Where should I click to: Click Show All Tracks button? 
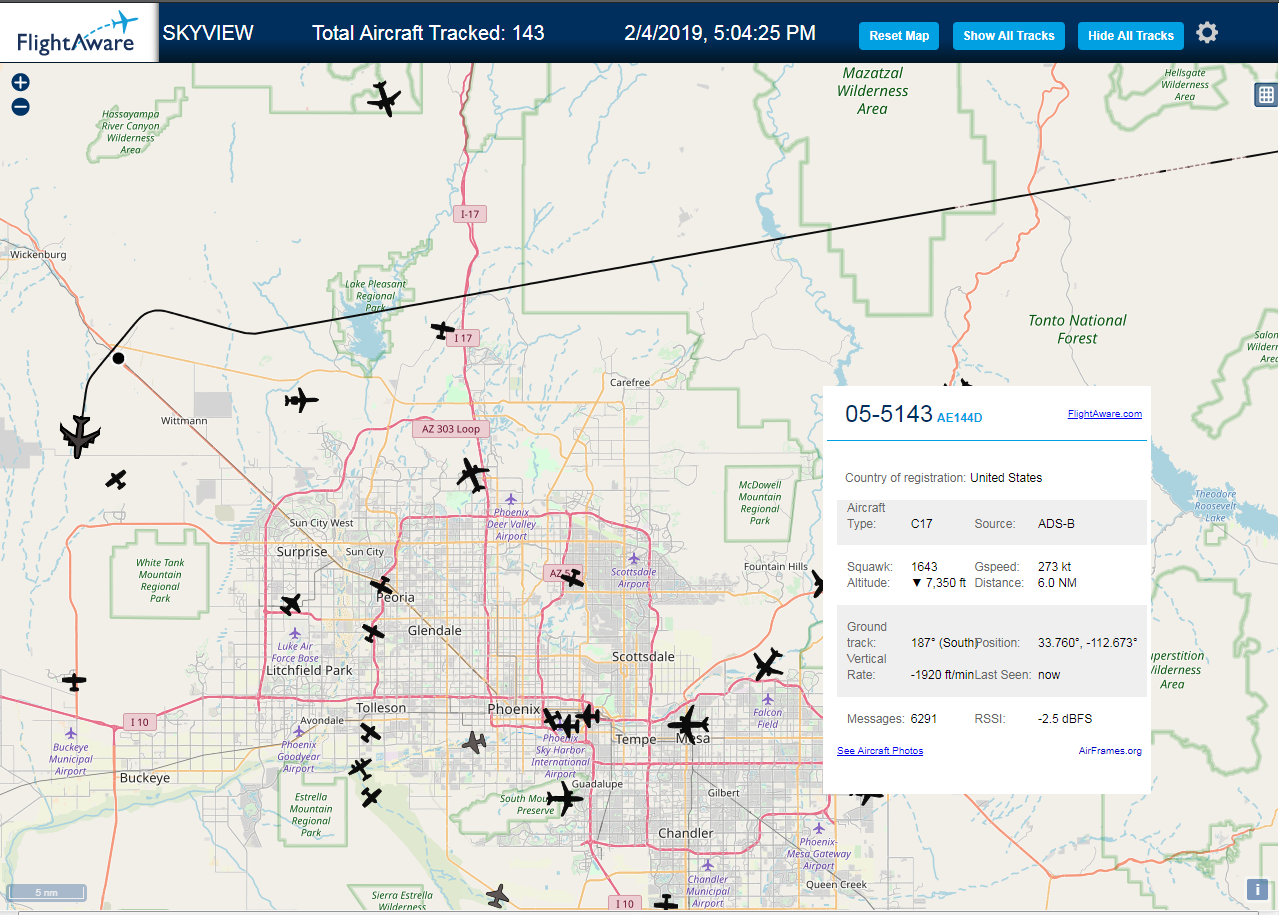[1009, 36]
